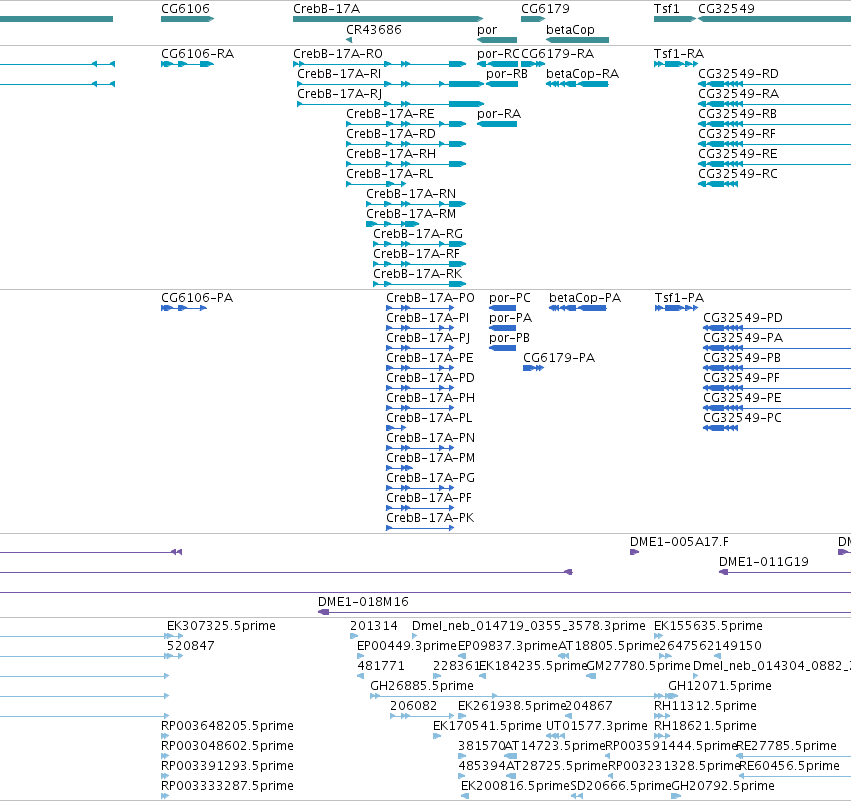This screenshot has height=801, width=851.
Task: Select the CG6179-PA protein label
Action: pyautogui.click(x=559, y=358)
